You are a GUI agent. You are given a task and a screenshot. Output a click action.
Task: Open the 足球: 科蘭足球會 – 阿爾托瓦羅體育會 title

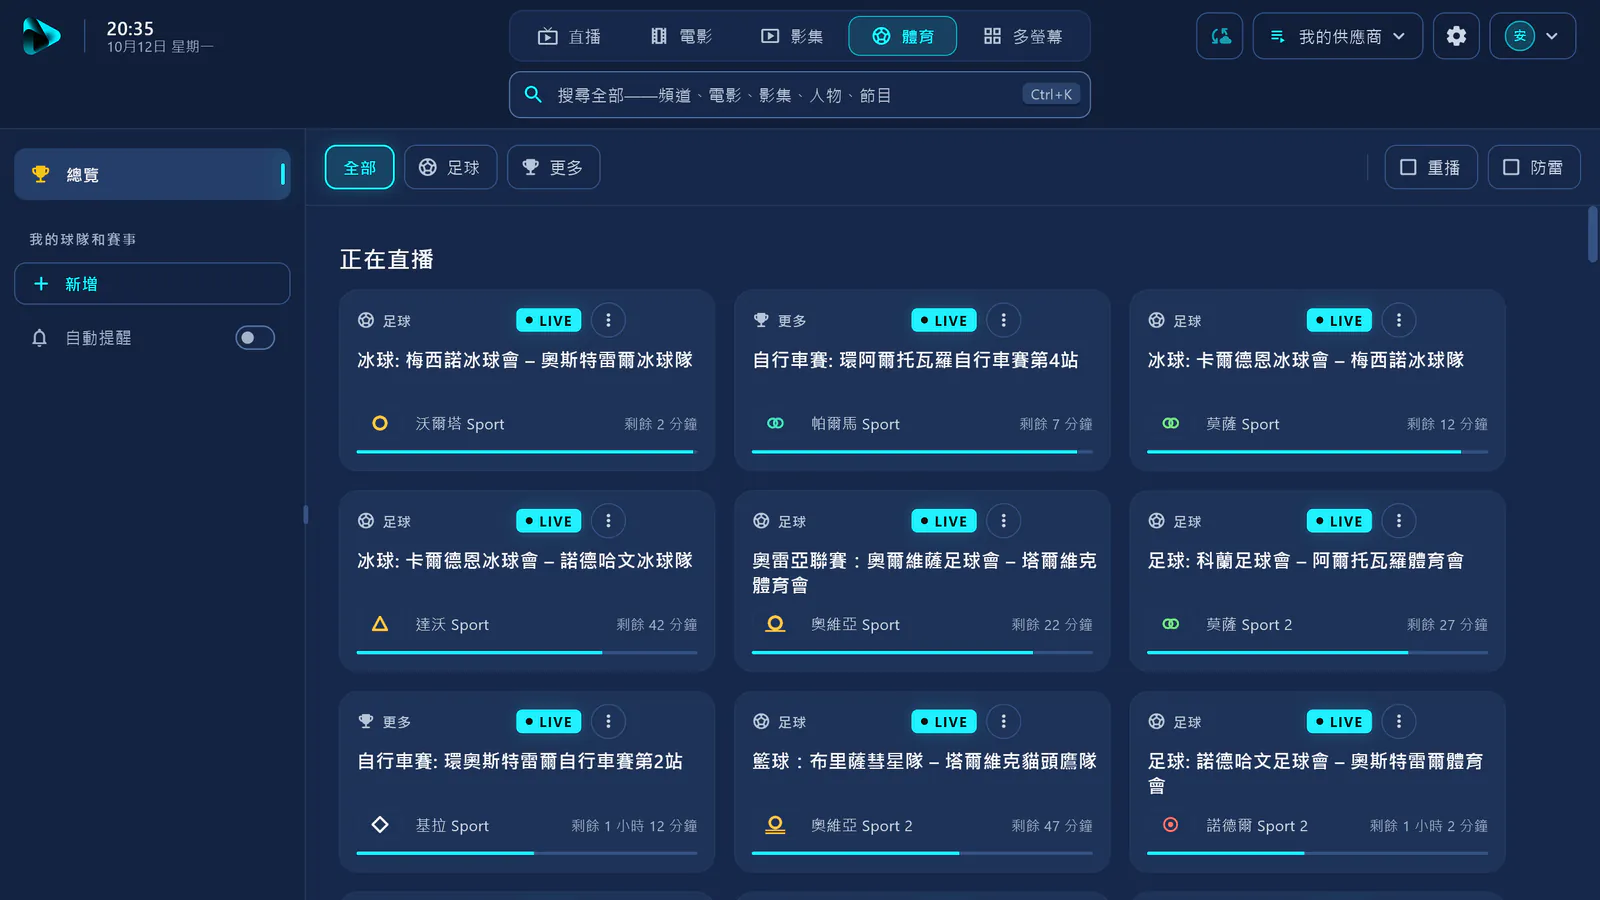[x=1305, y=561]
